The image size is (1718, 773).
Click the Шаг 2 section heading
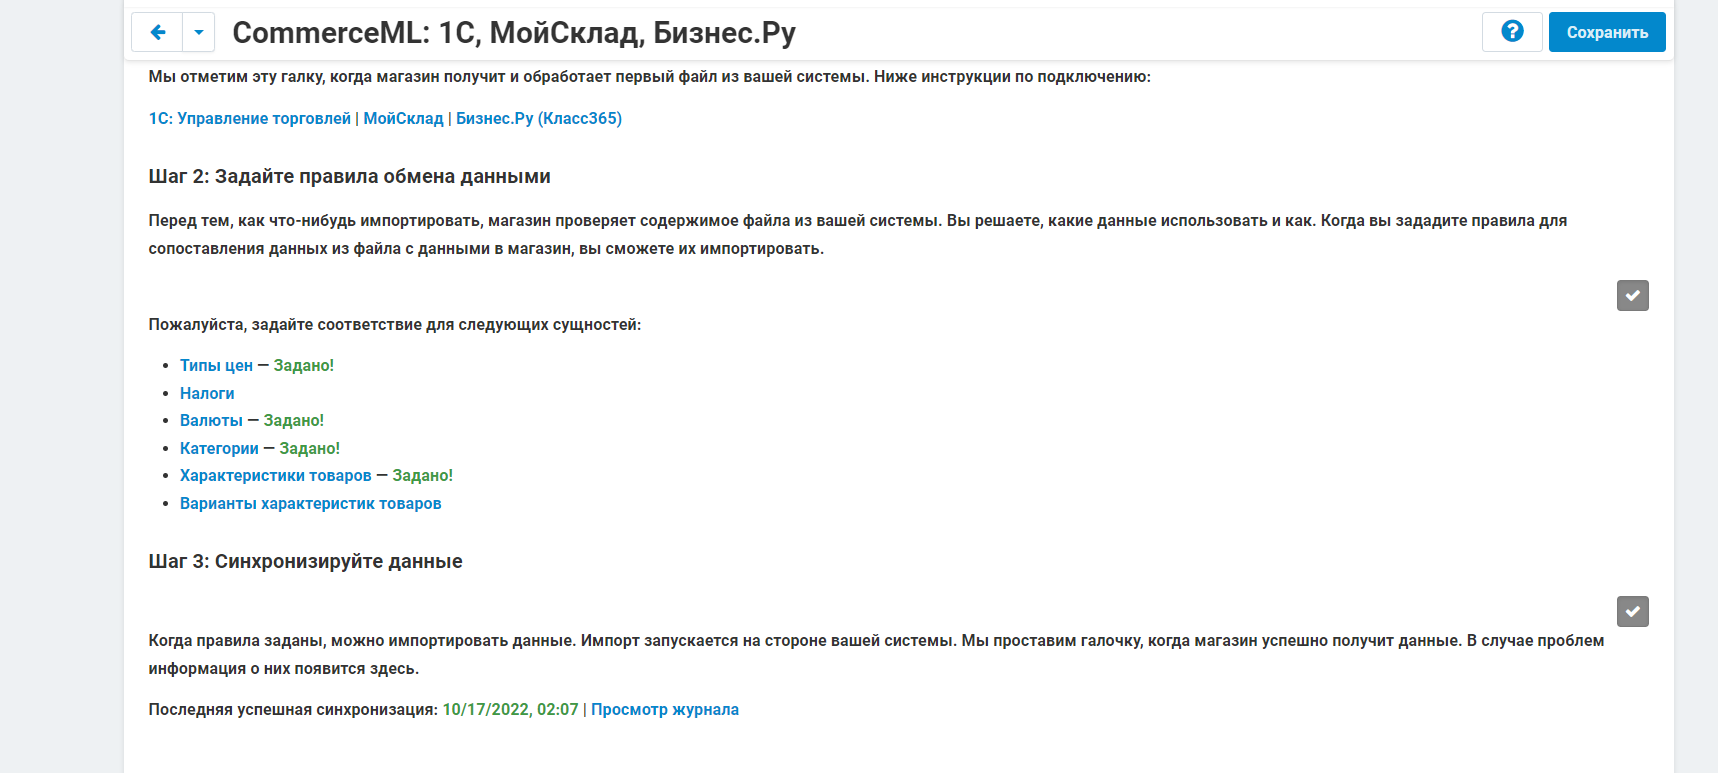[349, 176]
